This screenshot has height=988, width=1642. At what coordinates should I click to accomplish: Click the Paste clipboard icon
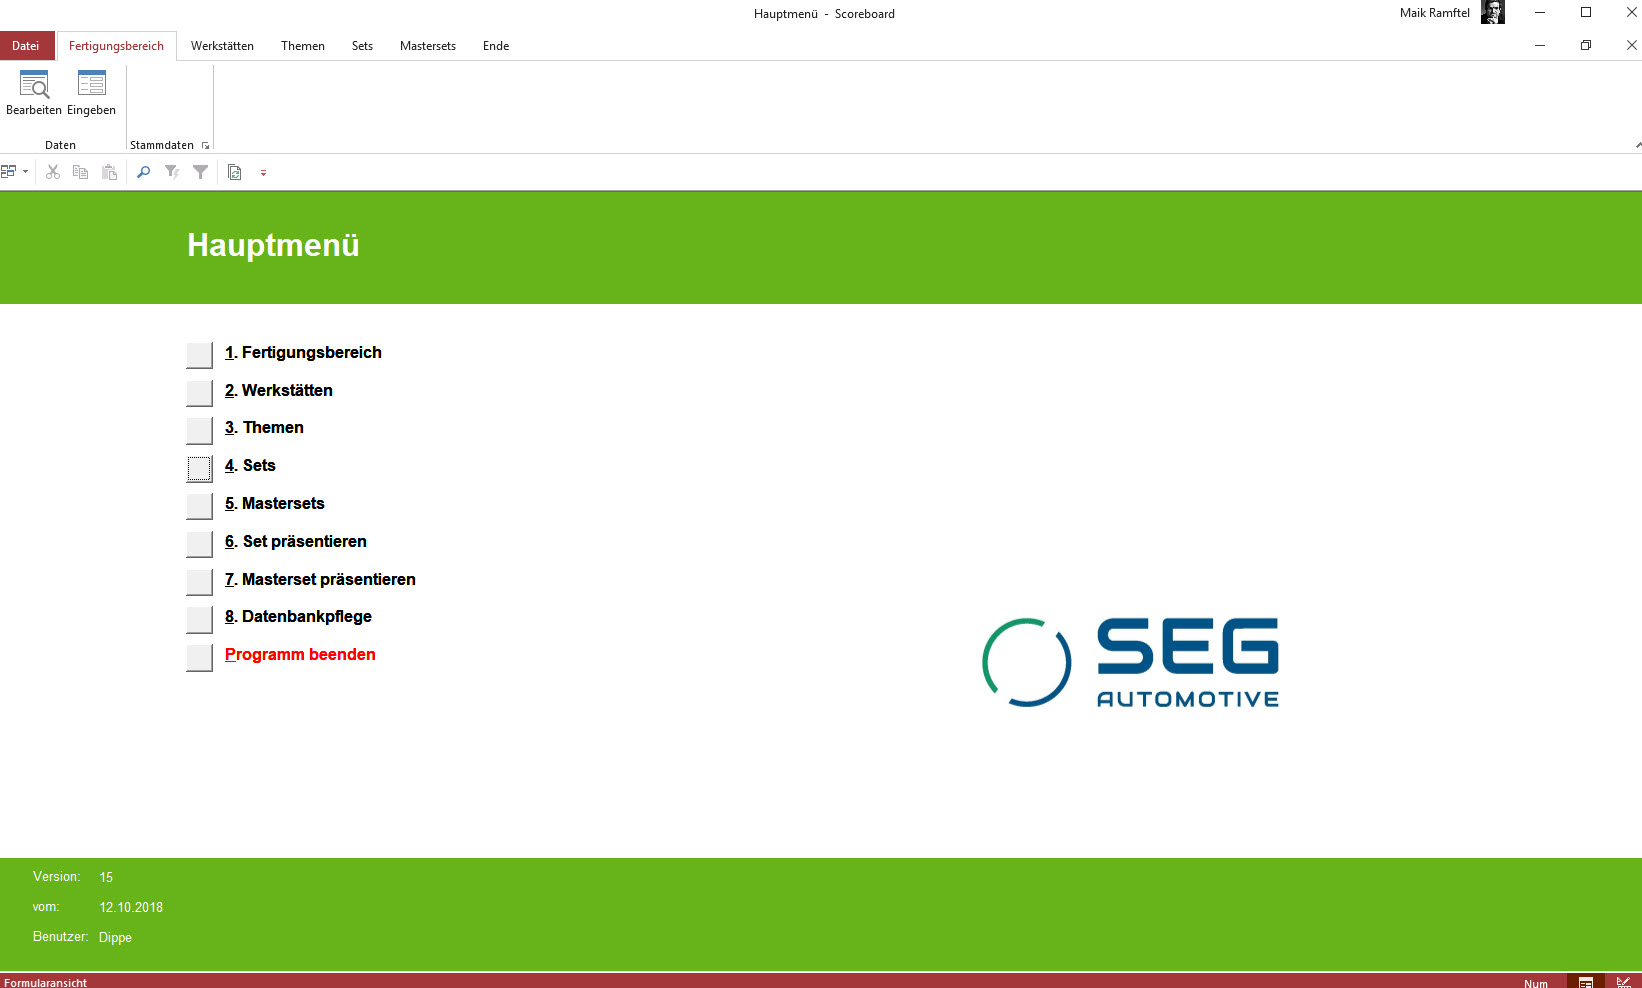pyautogui.click(x=110, y=172)
